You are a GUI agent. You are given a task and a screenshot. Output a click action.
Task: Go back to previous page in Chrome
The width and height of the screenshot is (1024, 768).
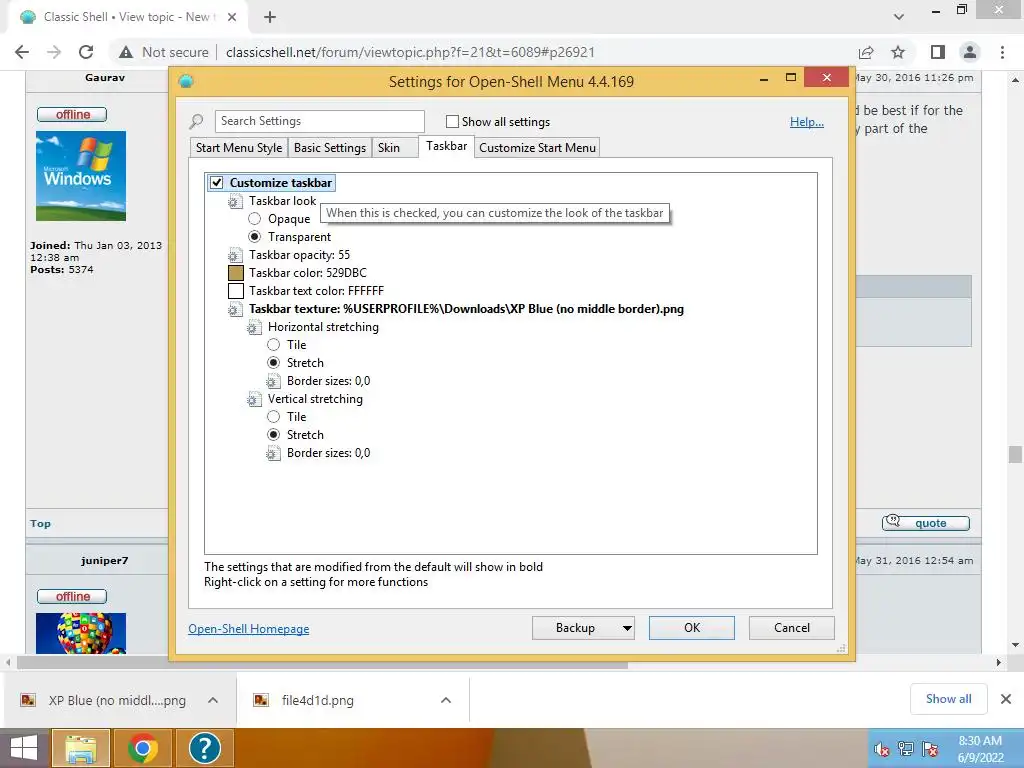pyautogui.click(x=22, y=52)
